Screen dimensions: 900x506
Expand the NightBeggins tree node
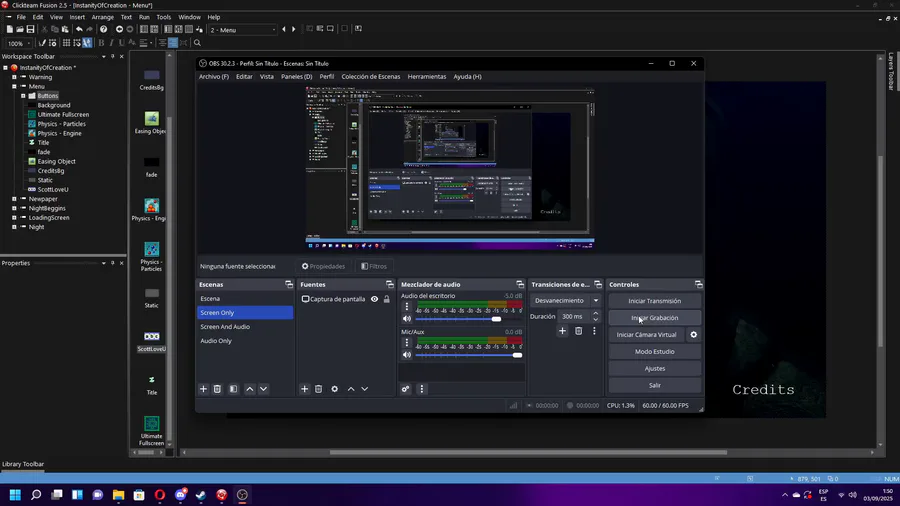coord(14,208)
